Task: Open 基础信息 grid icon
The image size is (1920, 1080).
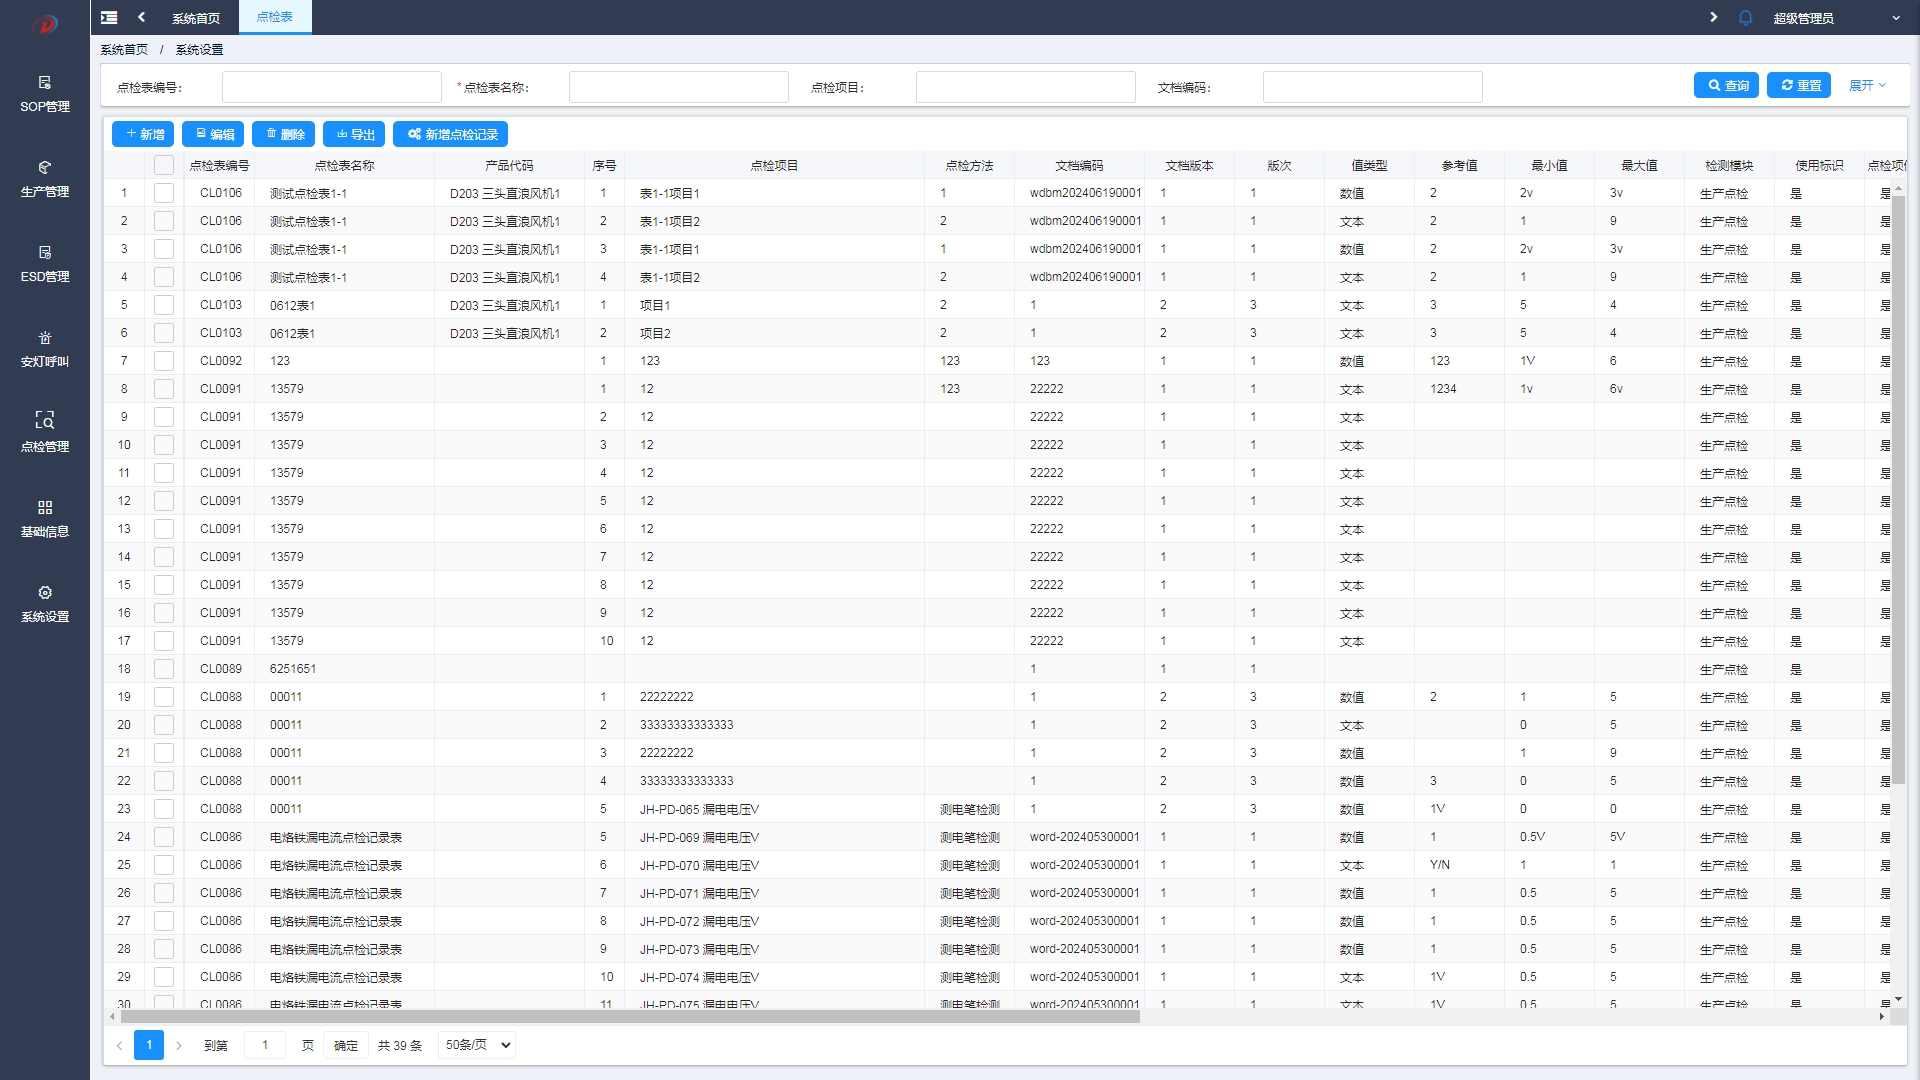Action: point(45,508)
